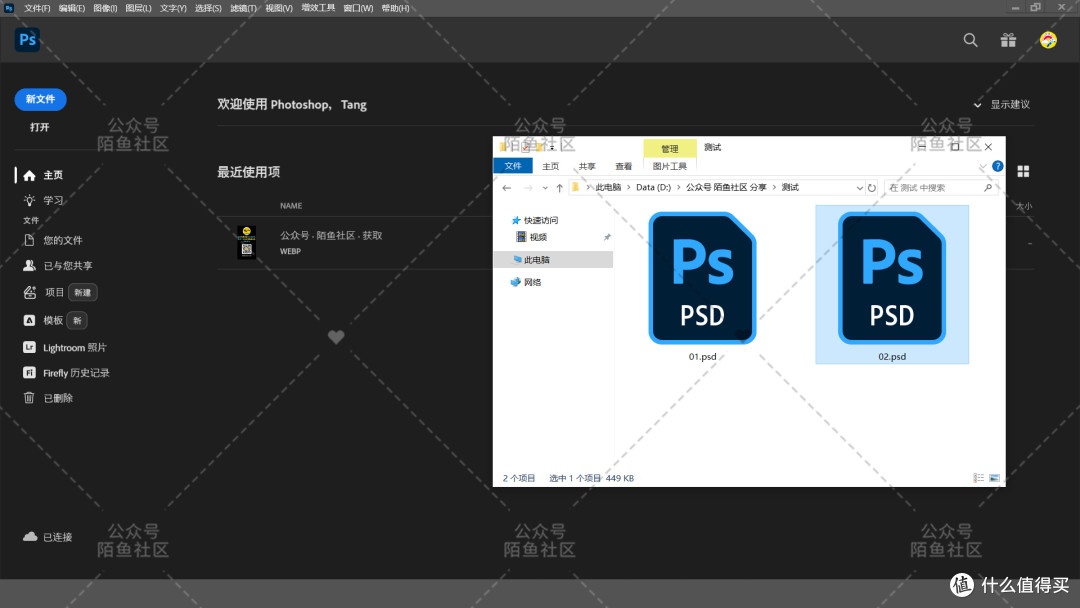Open 您的文件 in sidebar

(52, 240)
